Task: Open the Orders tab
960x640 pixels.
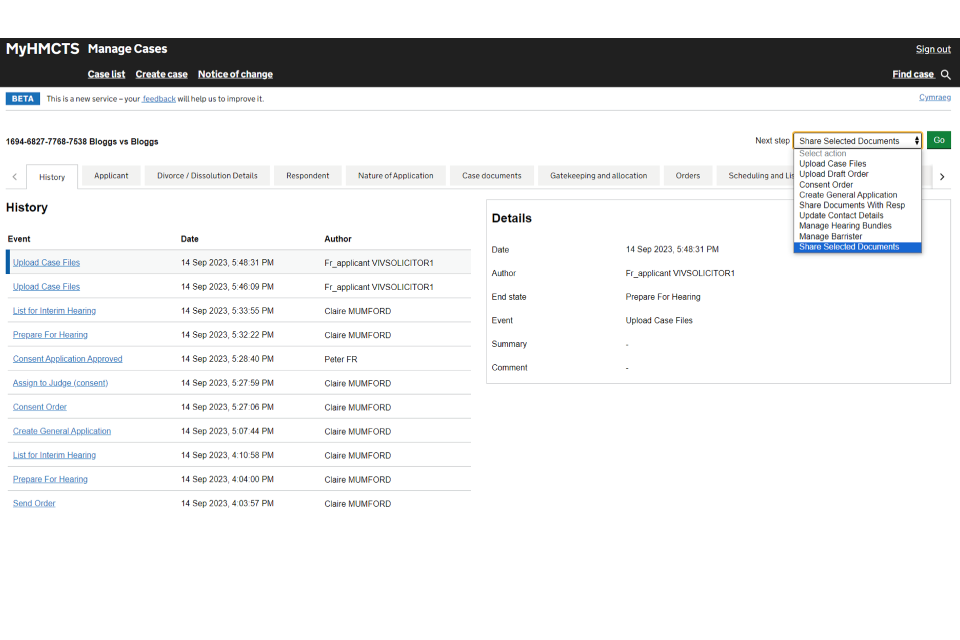Action: 687,176
